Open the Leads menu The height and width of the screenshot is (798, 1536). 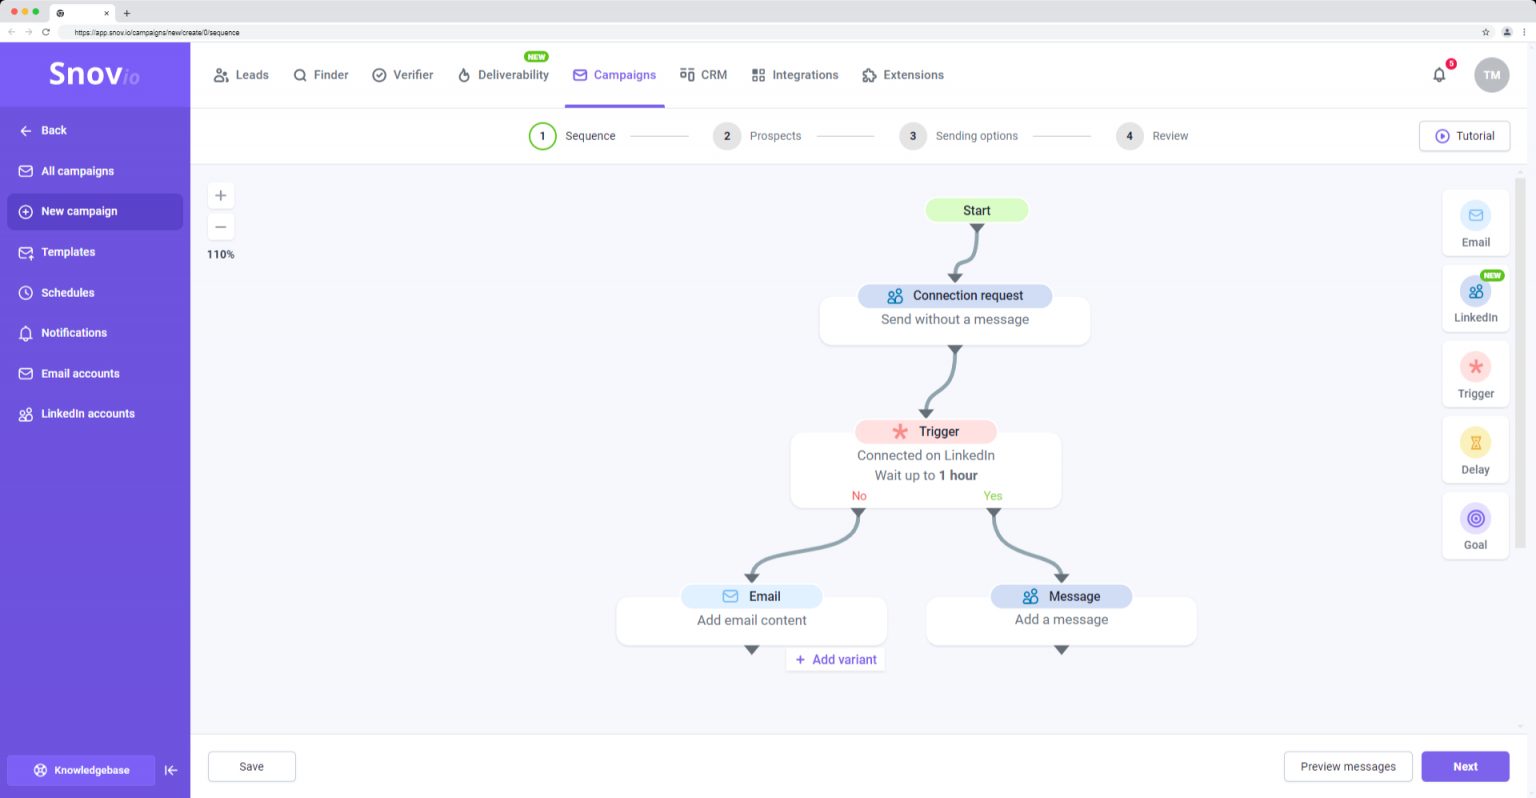(241, 75)
